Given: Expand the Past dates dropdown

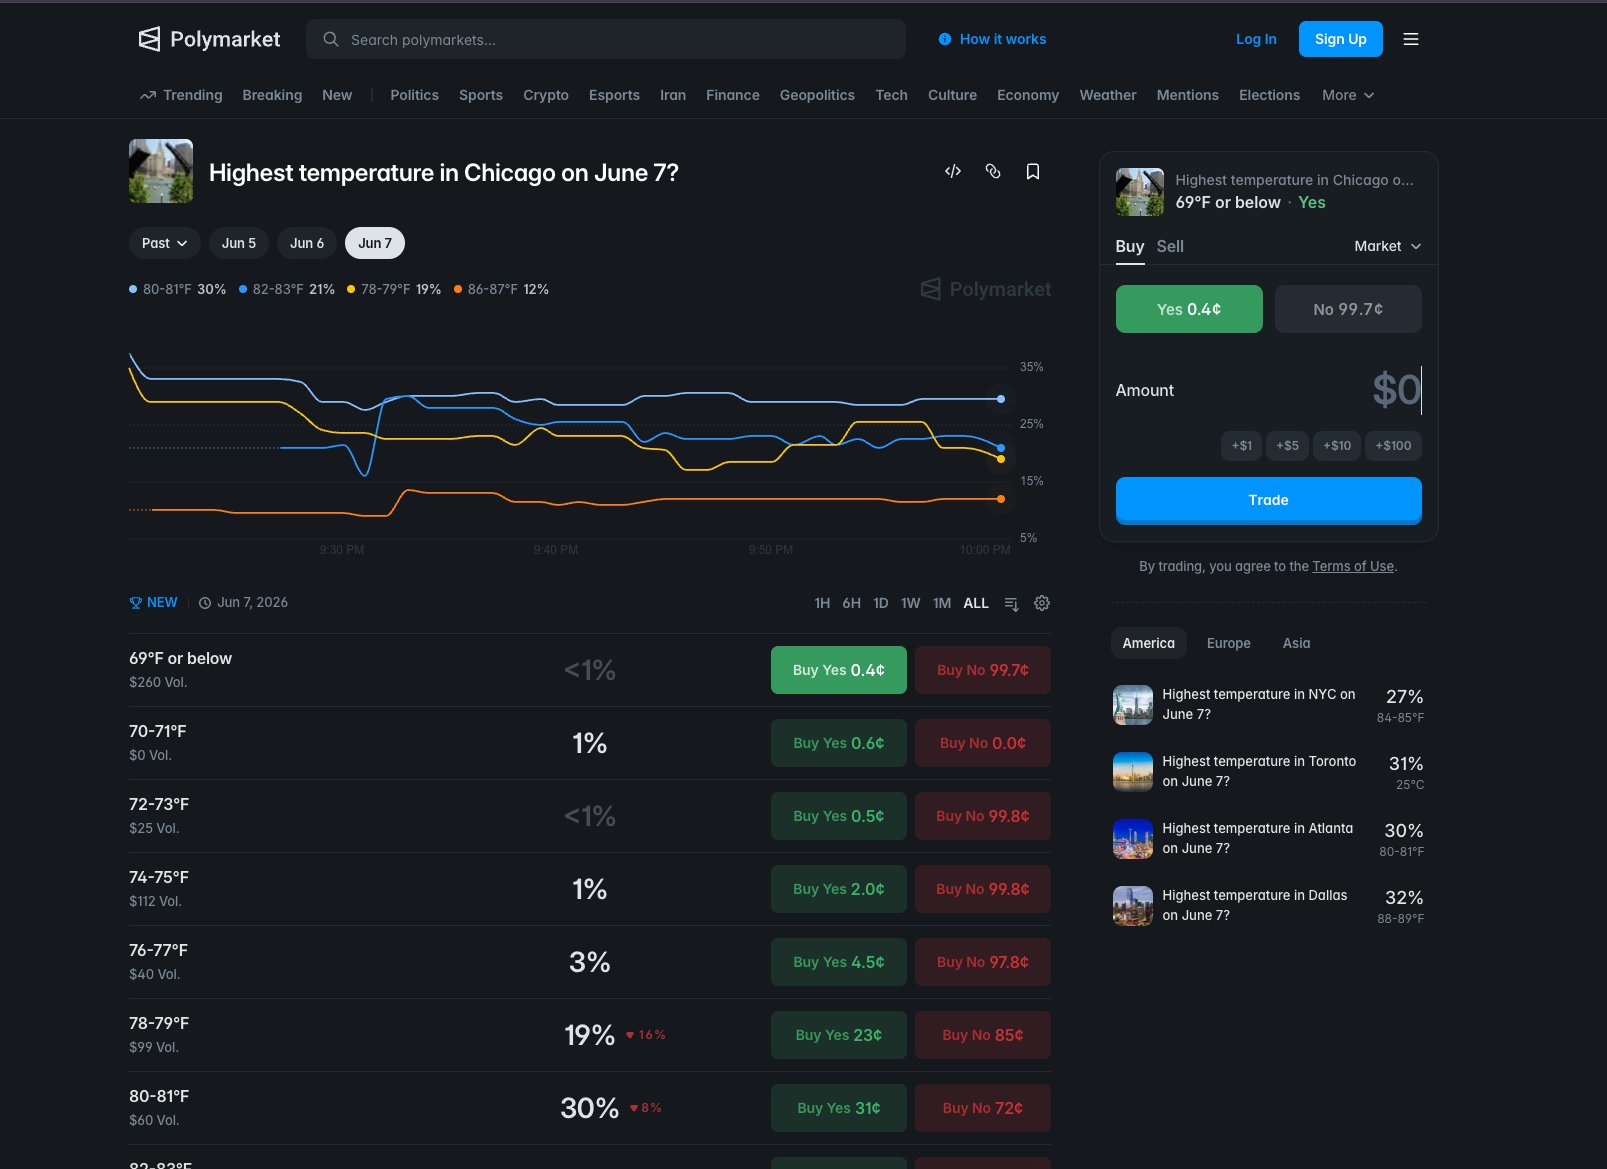Looking at the screenshot, I should (165, 243).
